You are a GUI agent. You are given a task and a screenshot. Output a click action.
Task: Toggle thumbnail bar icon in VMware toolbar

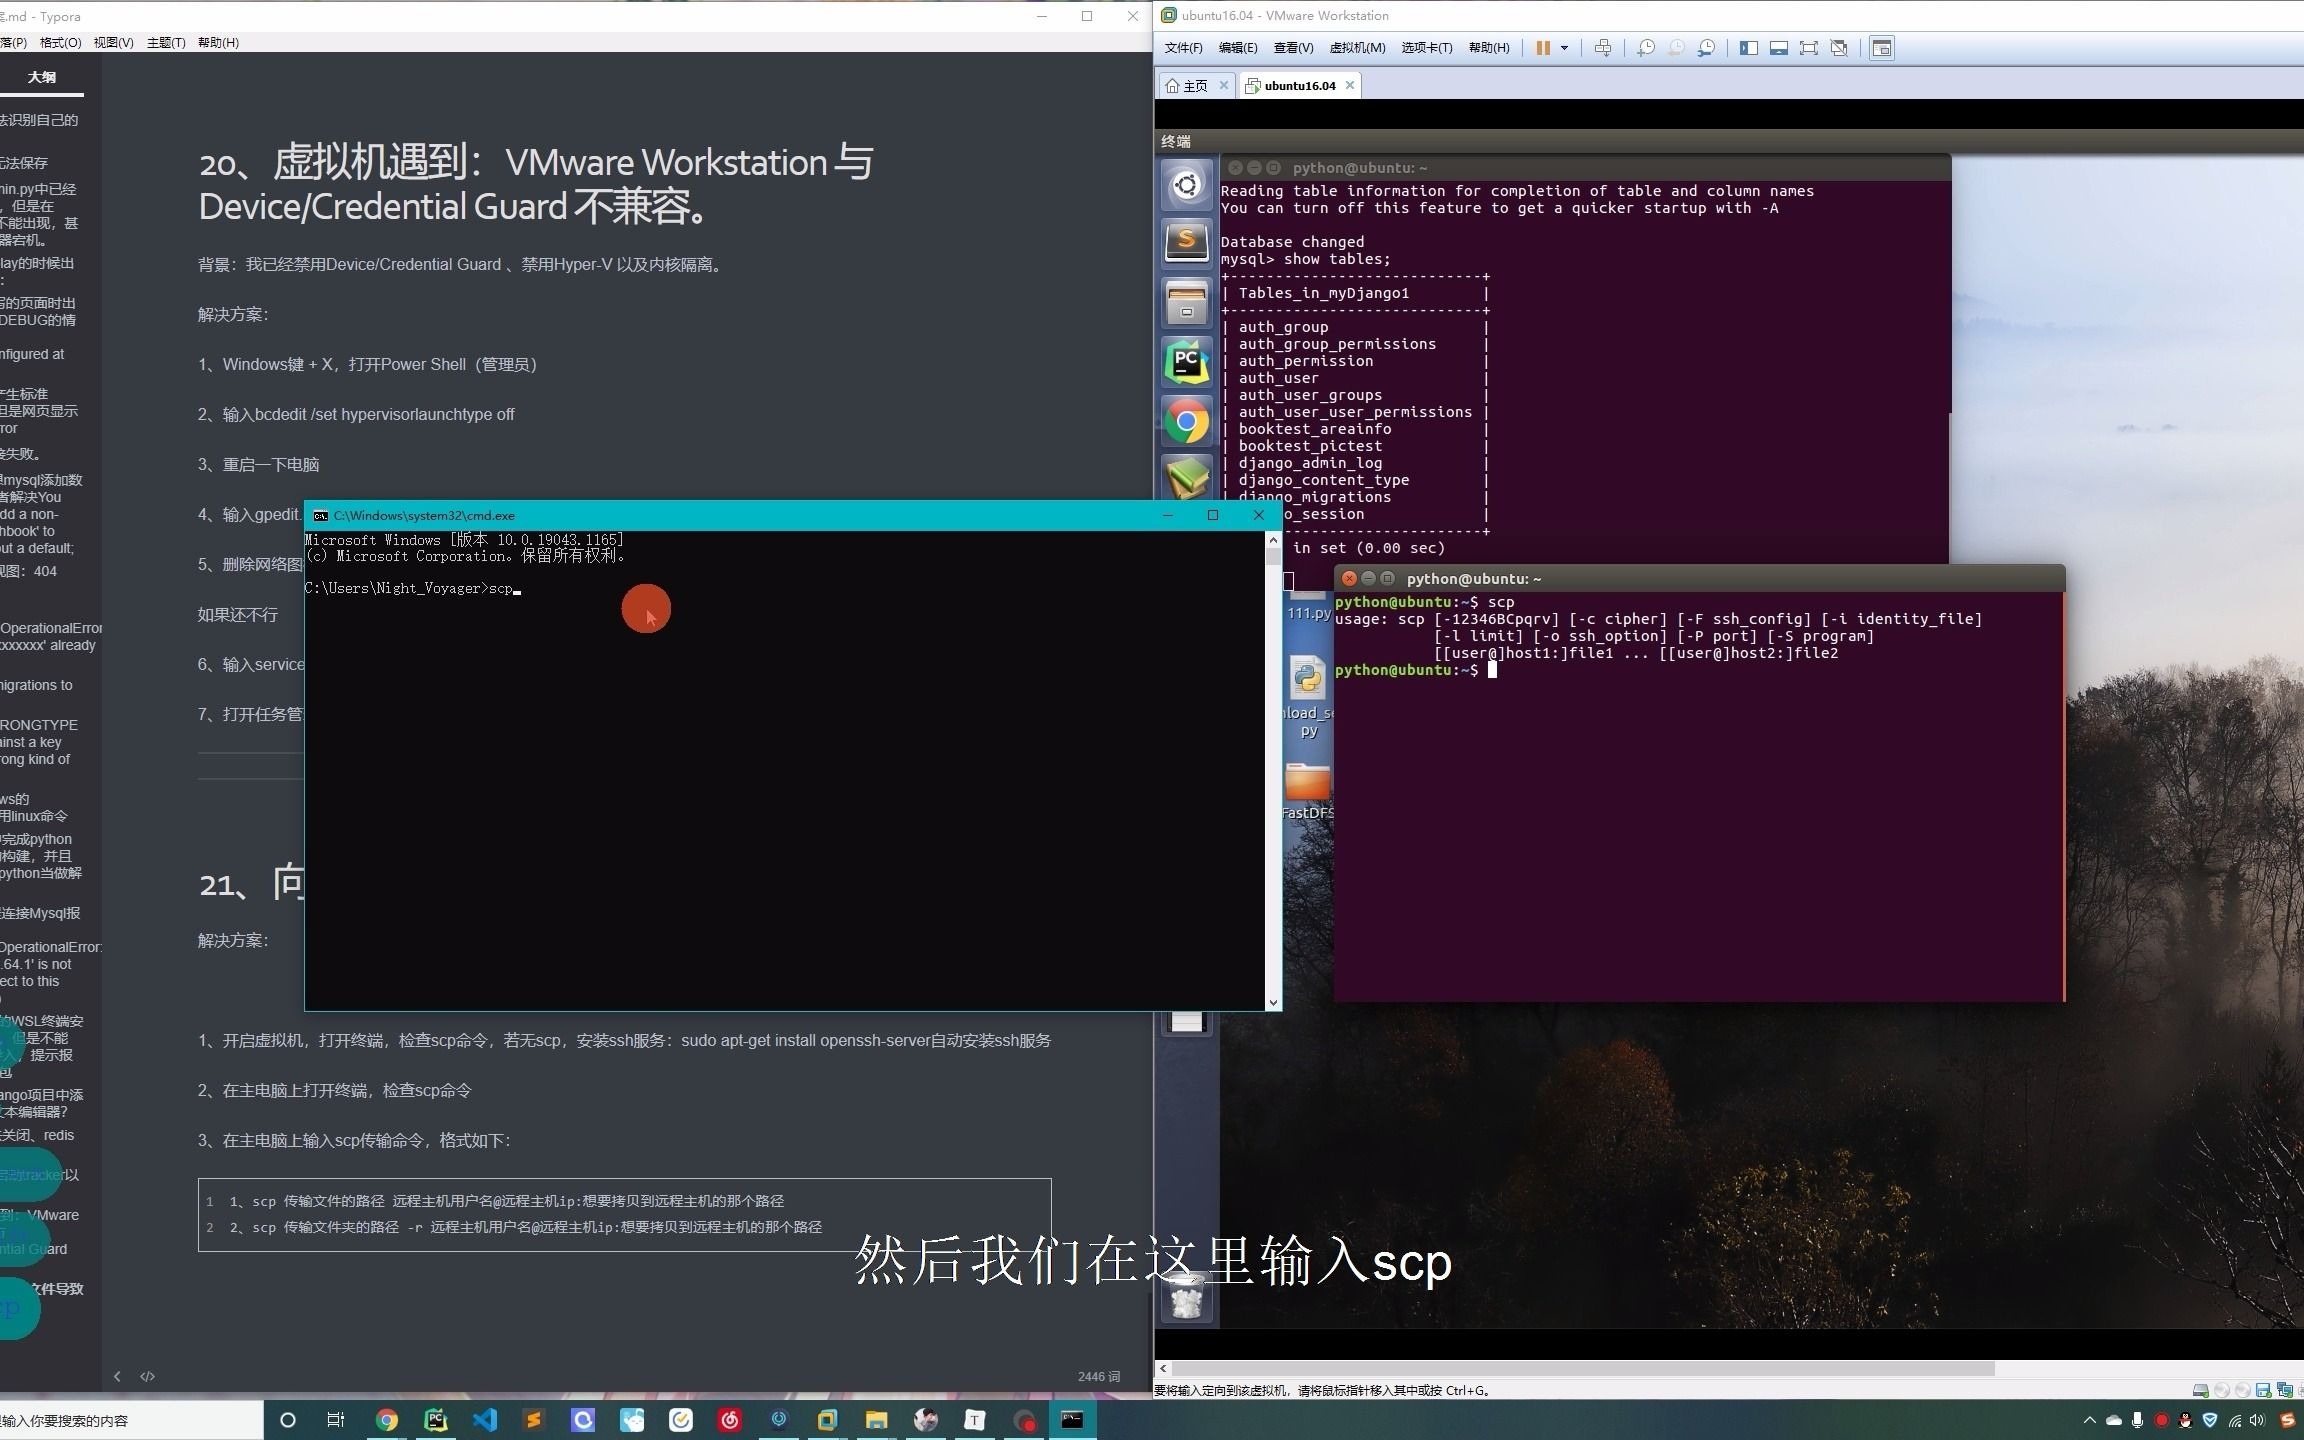click(1778, 48)
